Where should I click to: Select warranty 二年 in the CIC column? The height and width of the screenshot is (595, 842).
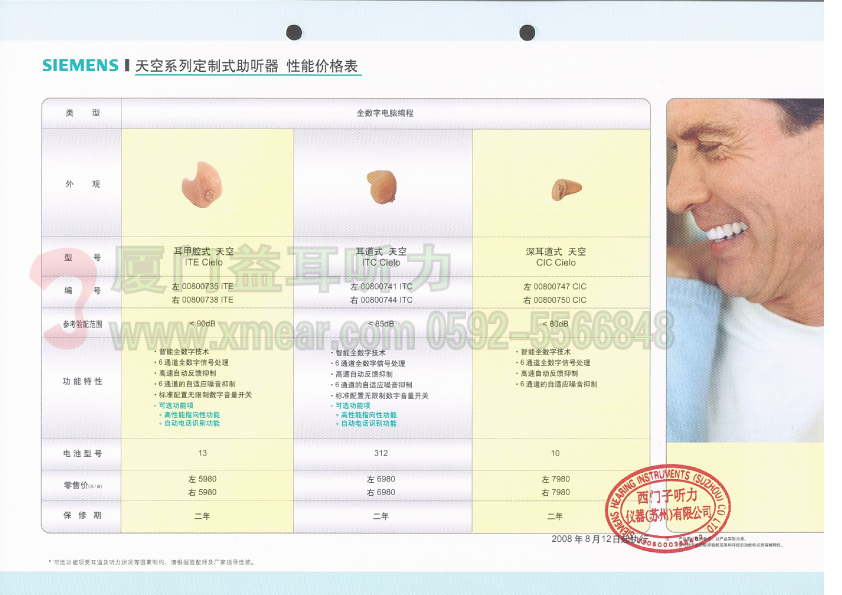click(555, 516)
